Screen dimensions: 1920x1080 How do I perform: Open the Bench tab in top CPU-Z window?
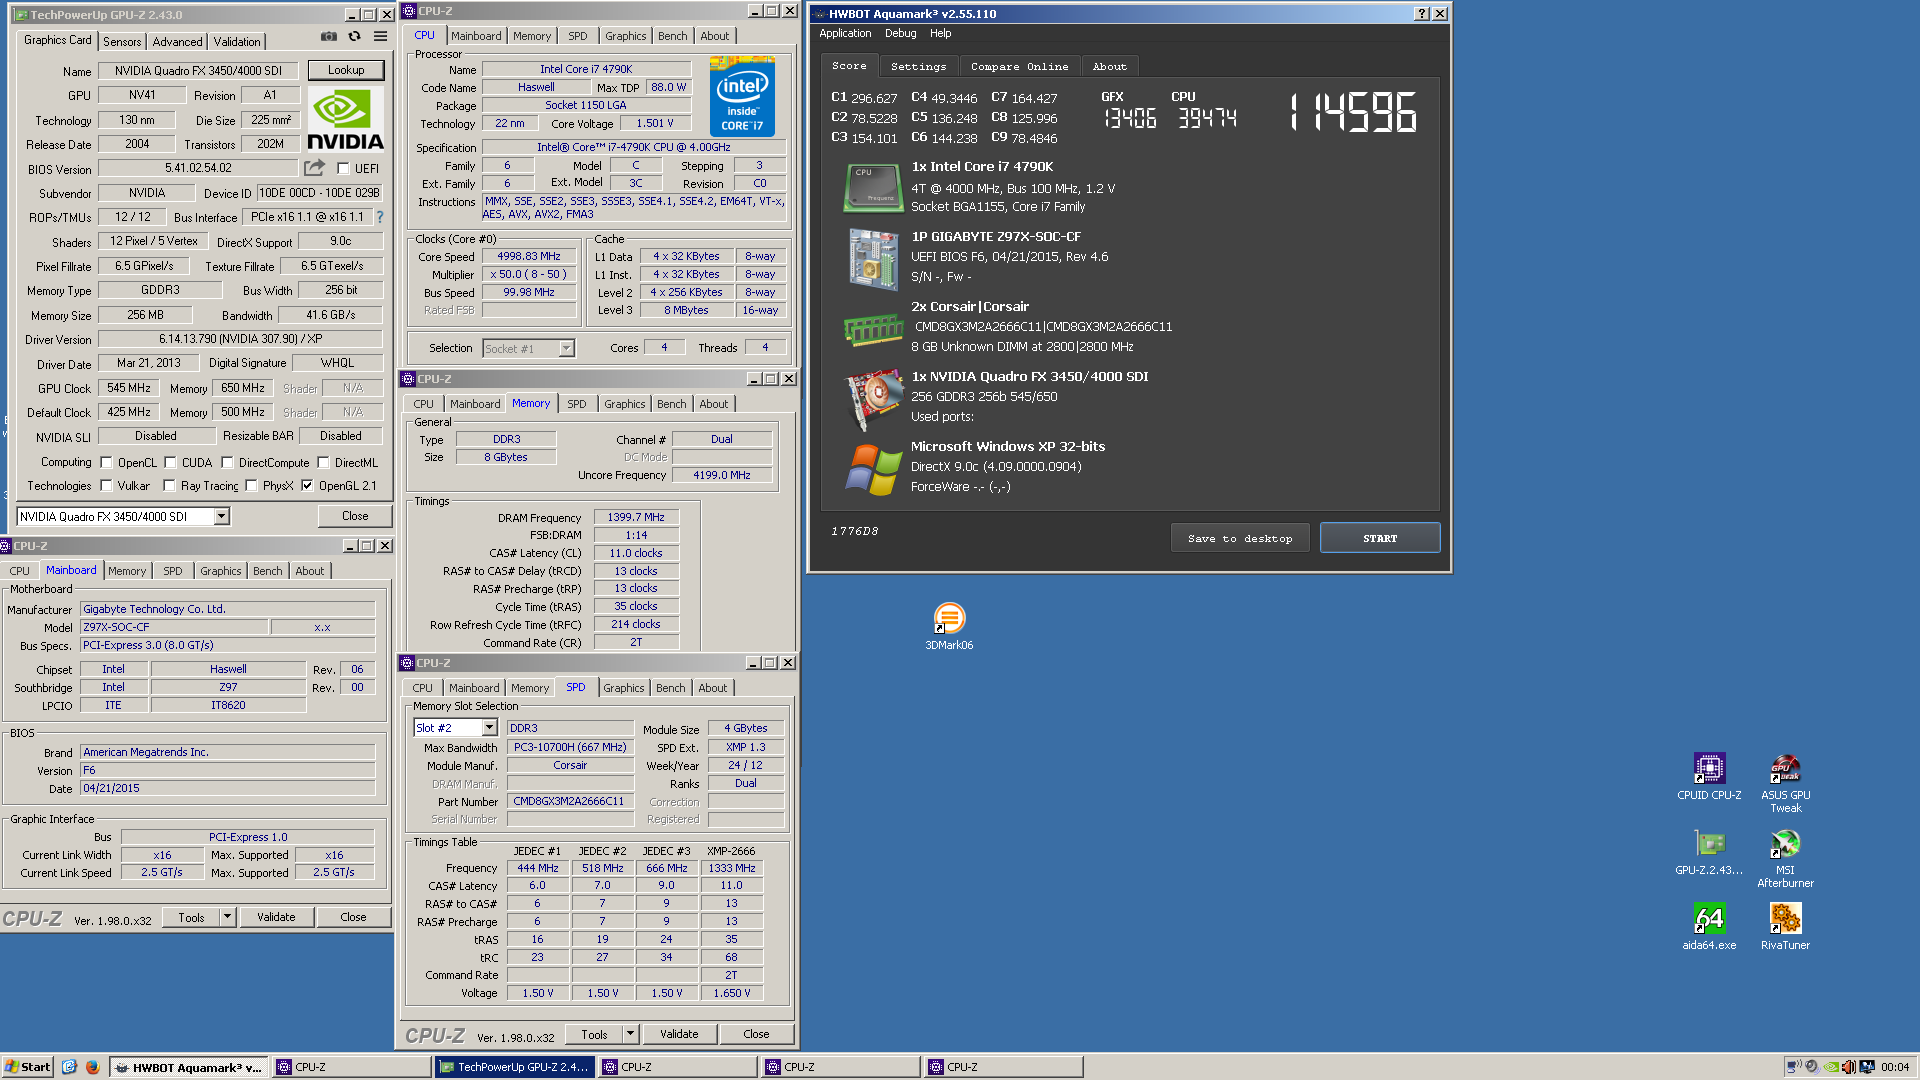tap(672, 36)
